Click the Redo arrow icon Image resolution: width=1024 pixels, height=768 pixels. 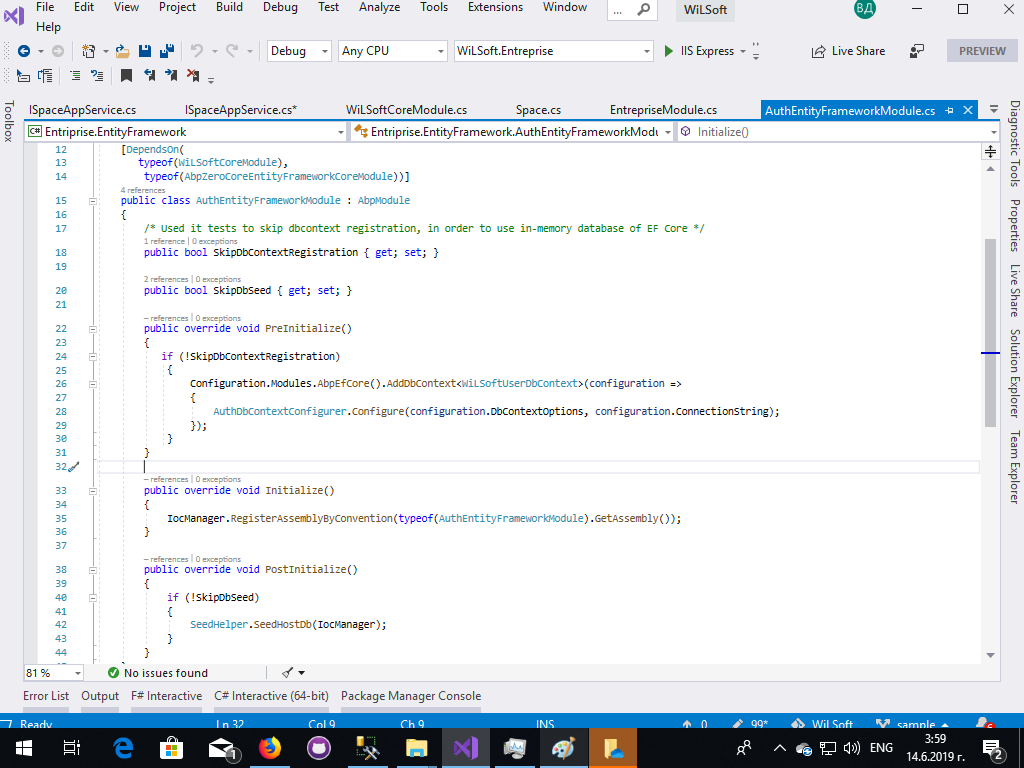[232, 51]
